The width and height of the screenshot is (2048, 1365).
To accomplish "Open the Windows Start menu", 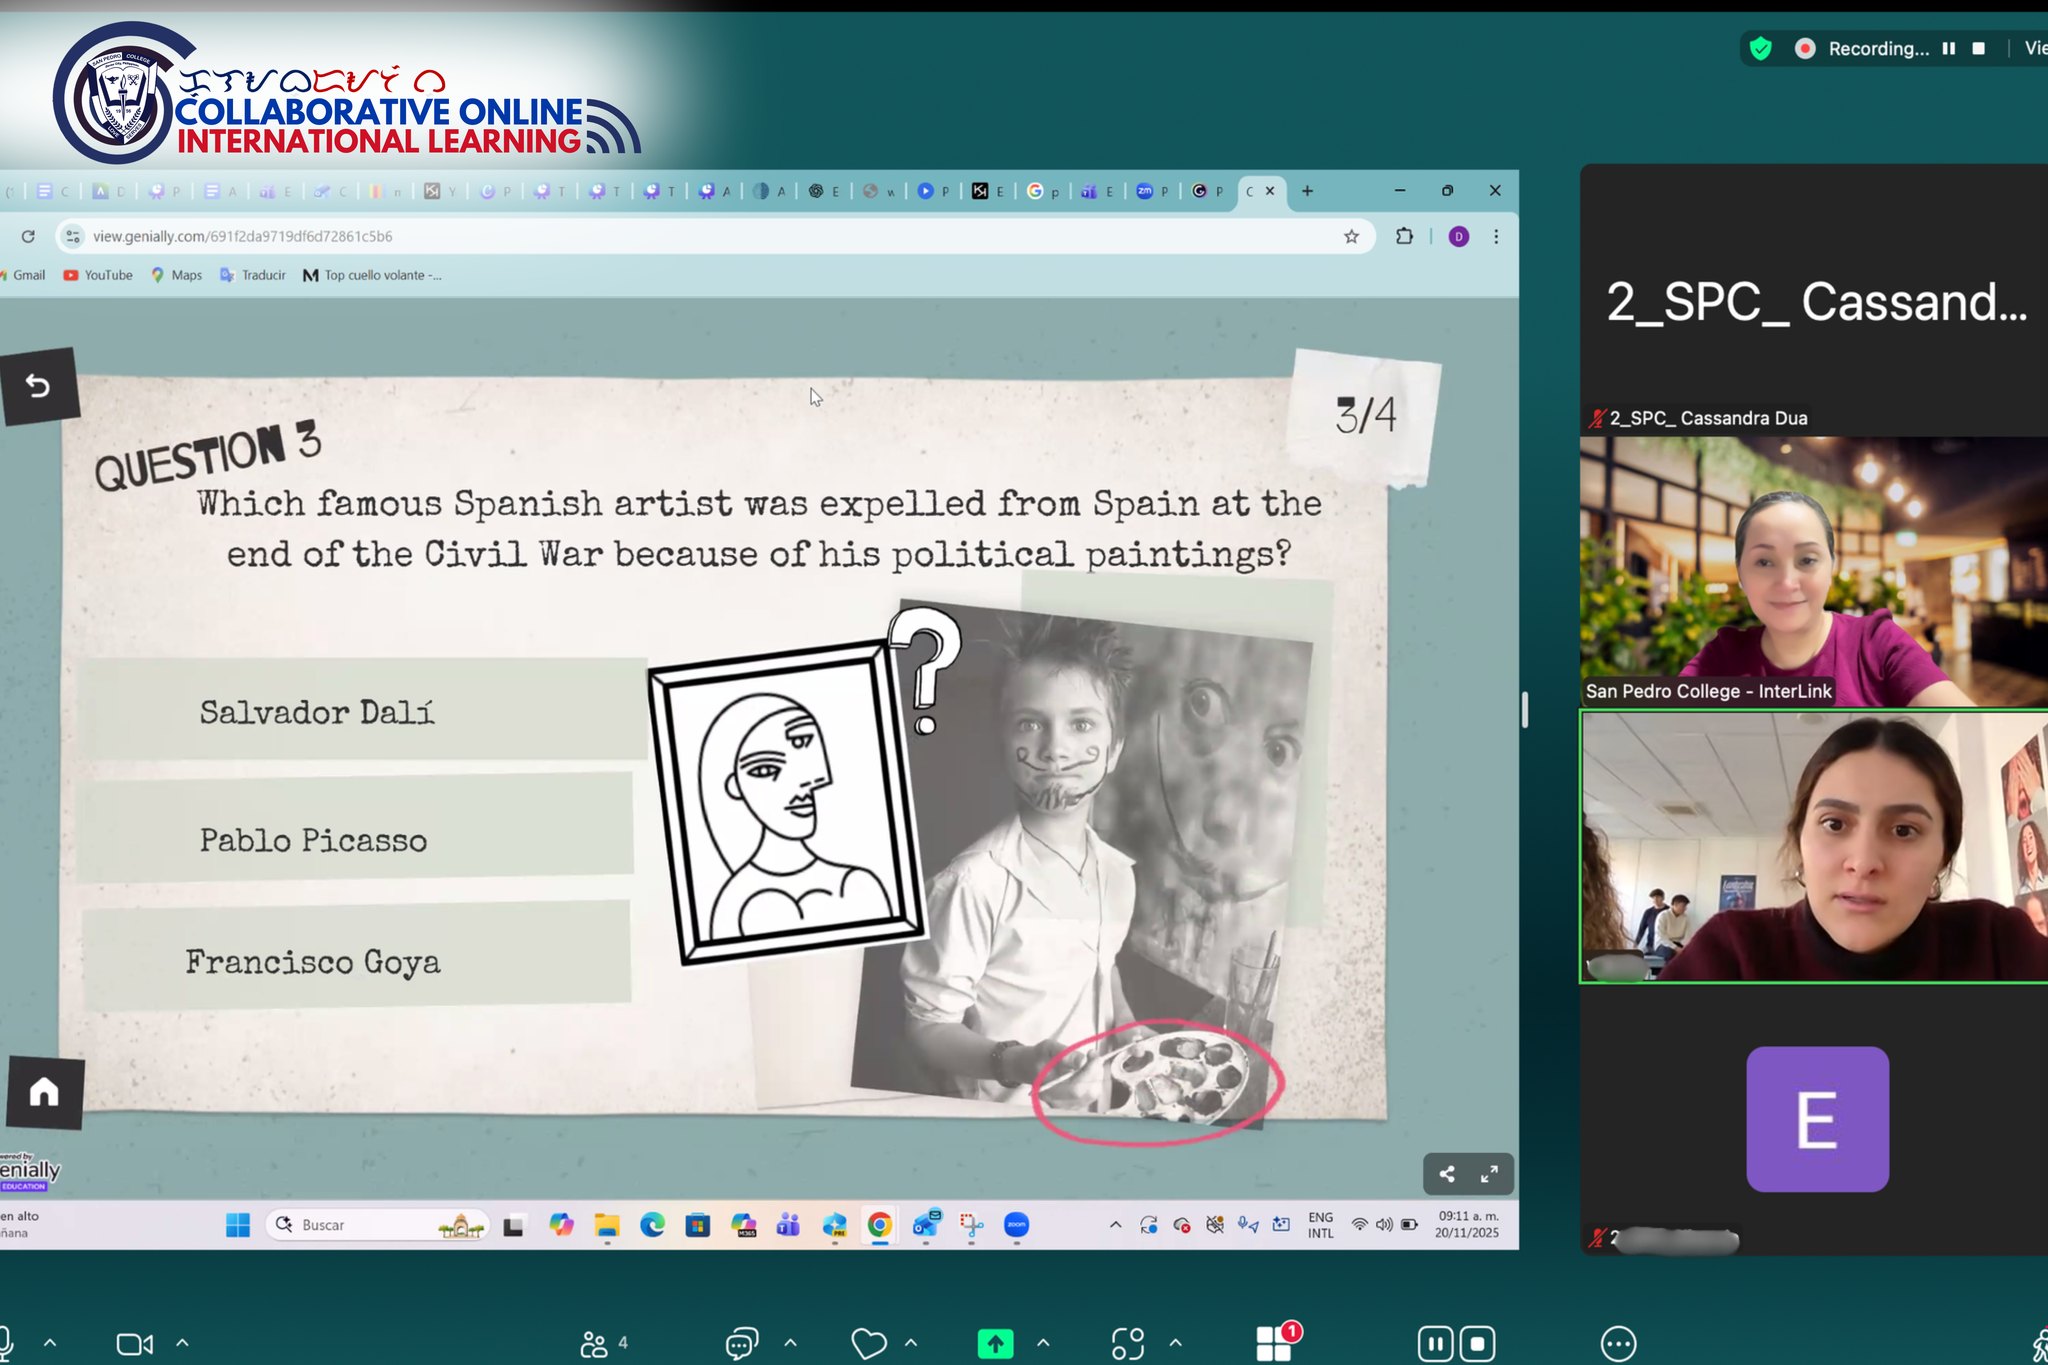I will point(238,1225).
